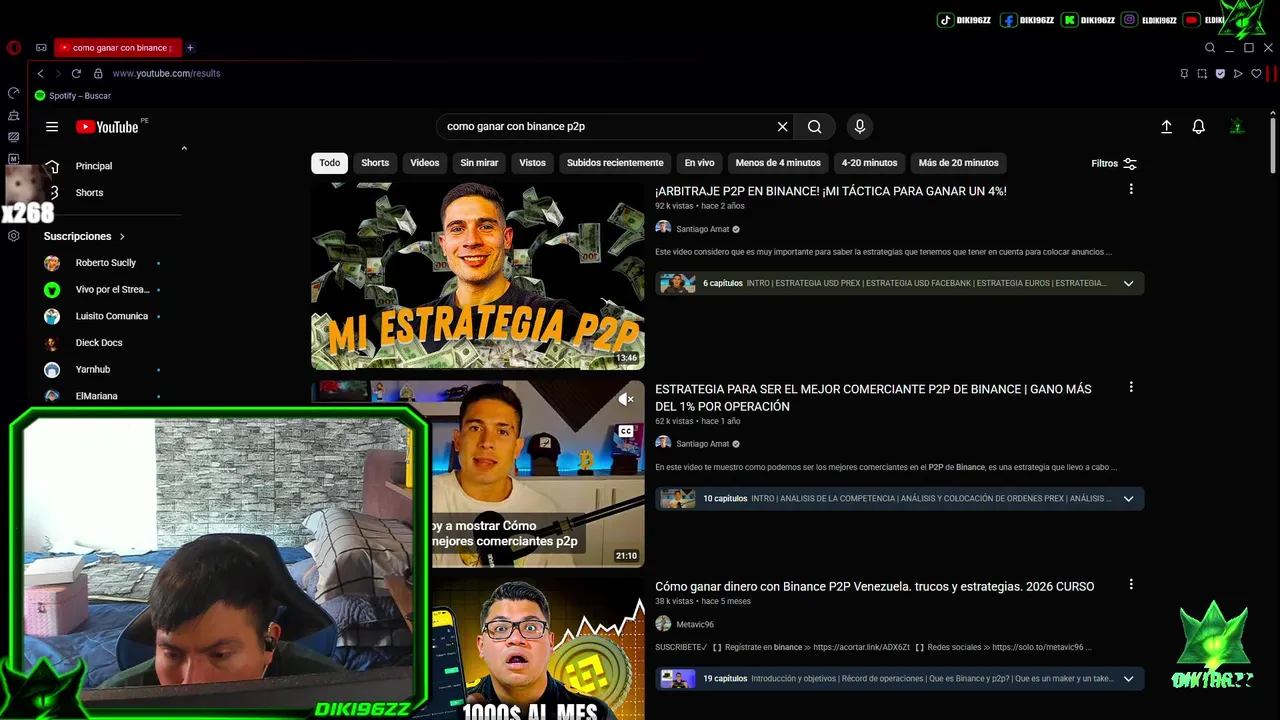Open ¡ARBITRAJE P2P EN BINANCE! video title
Screen dimensions: 1280x720
click(830, 191)
